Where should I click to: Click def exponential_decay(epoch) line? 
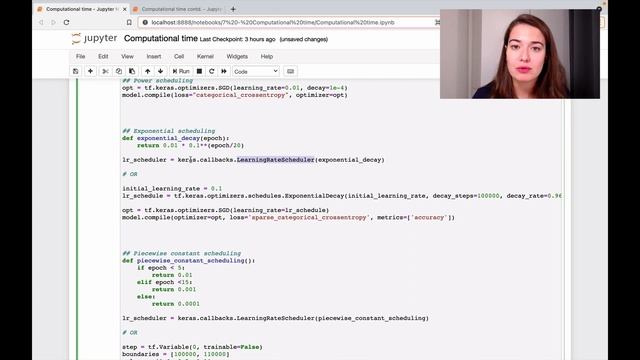[176, 138]
